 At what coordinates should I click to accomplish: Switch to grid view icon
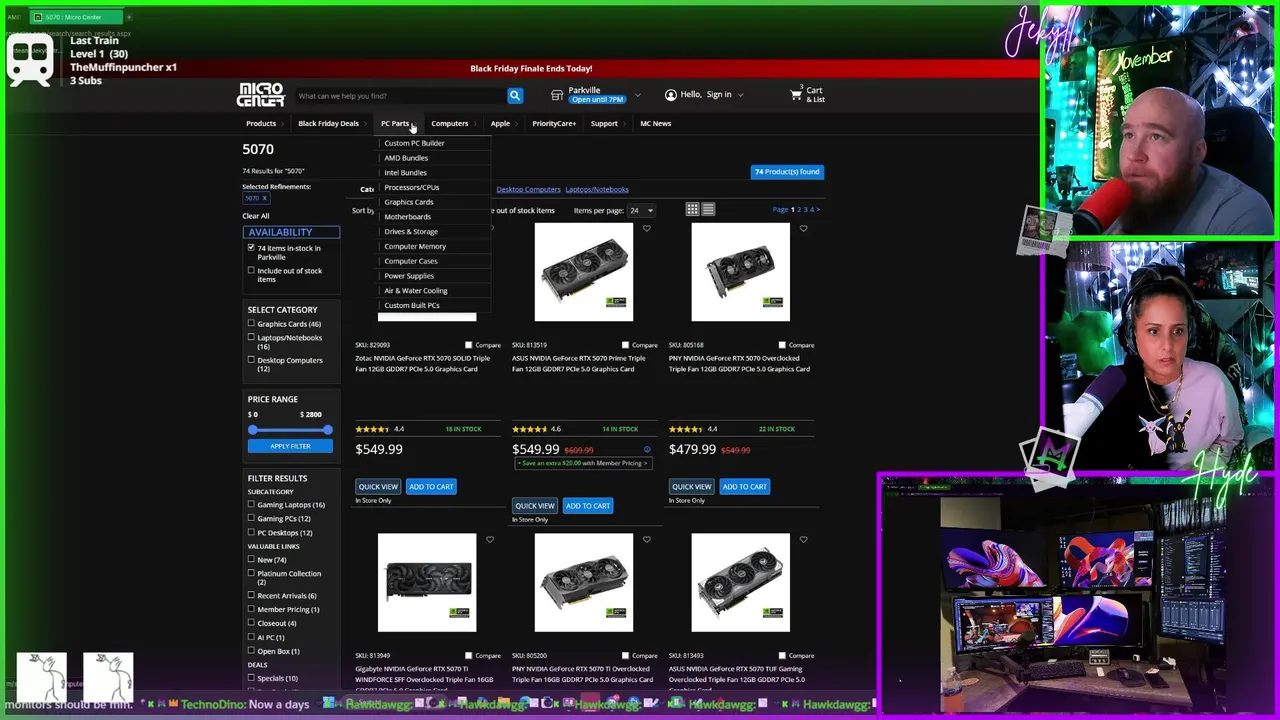[692, 209]
